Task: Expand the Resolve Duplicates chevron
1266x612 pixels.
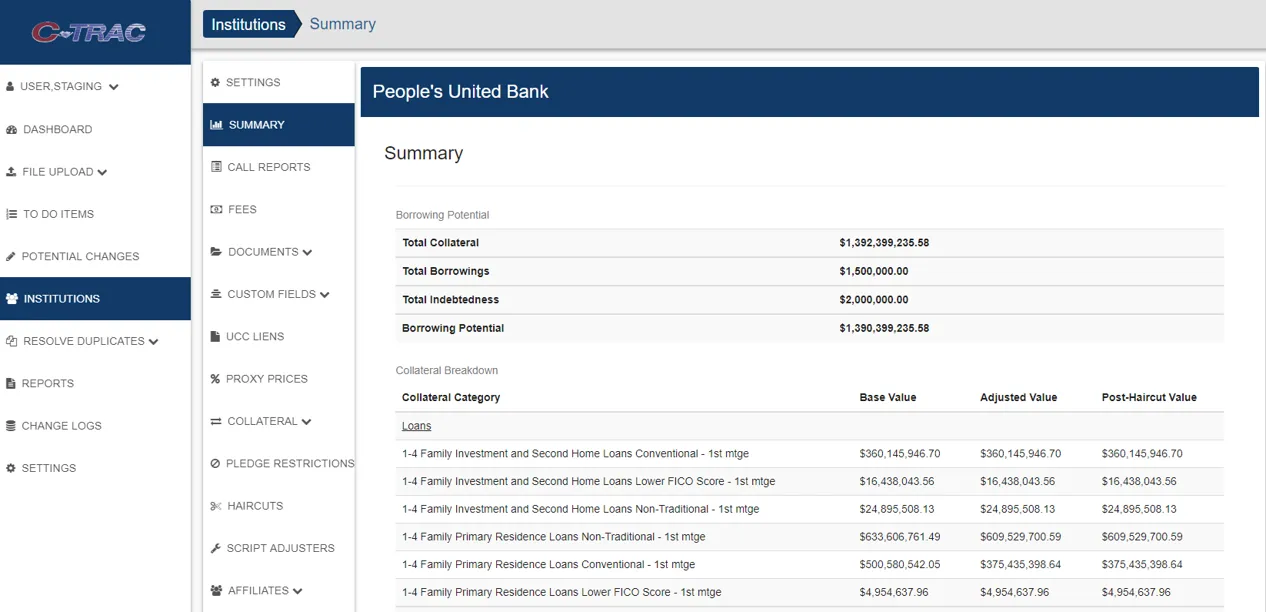Action: [153, 342]
